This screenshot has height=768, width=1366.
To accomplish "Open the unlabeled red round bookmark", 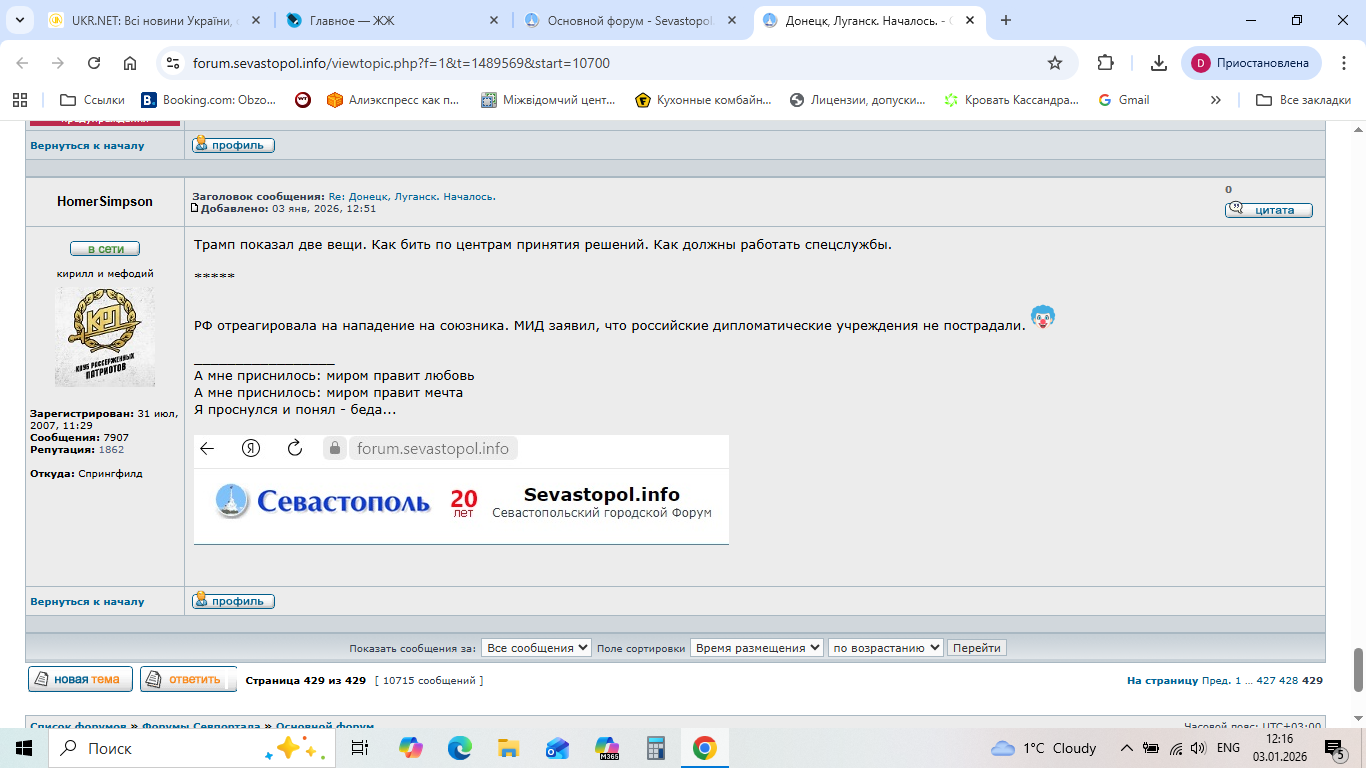I will 303,100.
